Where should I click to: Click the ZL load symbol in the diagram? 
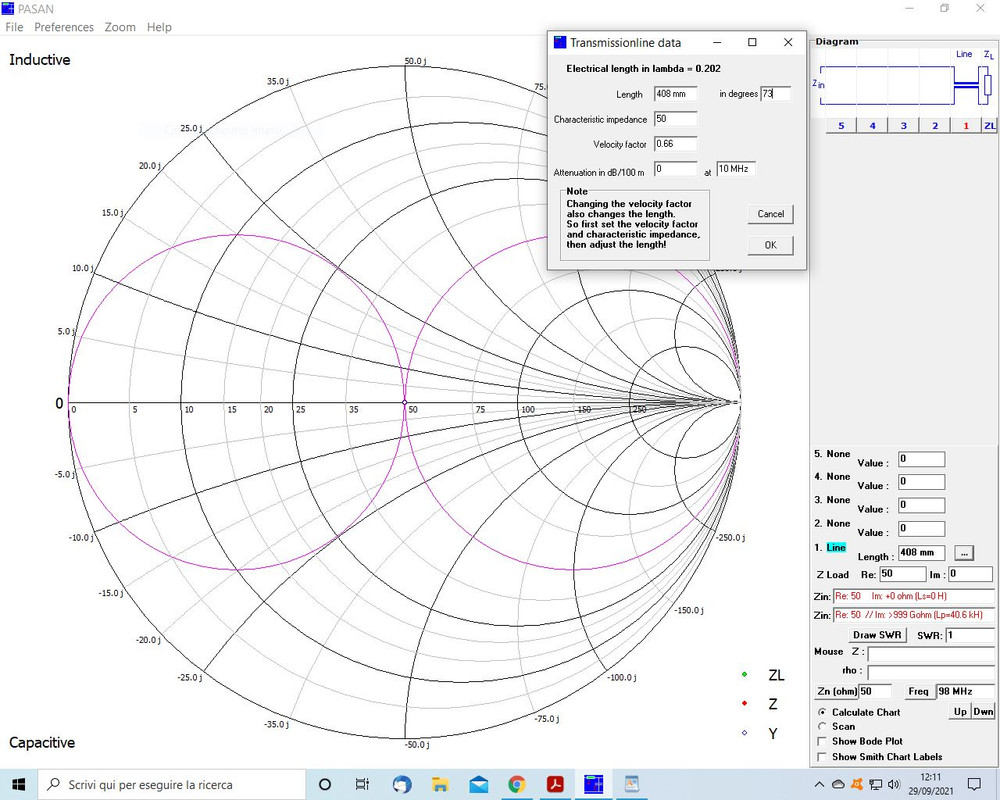pyautogui.click(x=987, y=84)
